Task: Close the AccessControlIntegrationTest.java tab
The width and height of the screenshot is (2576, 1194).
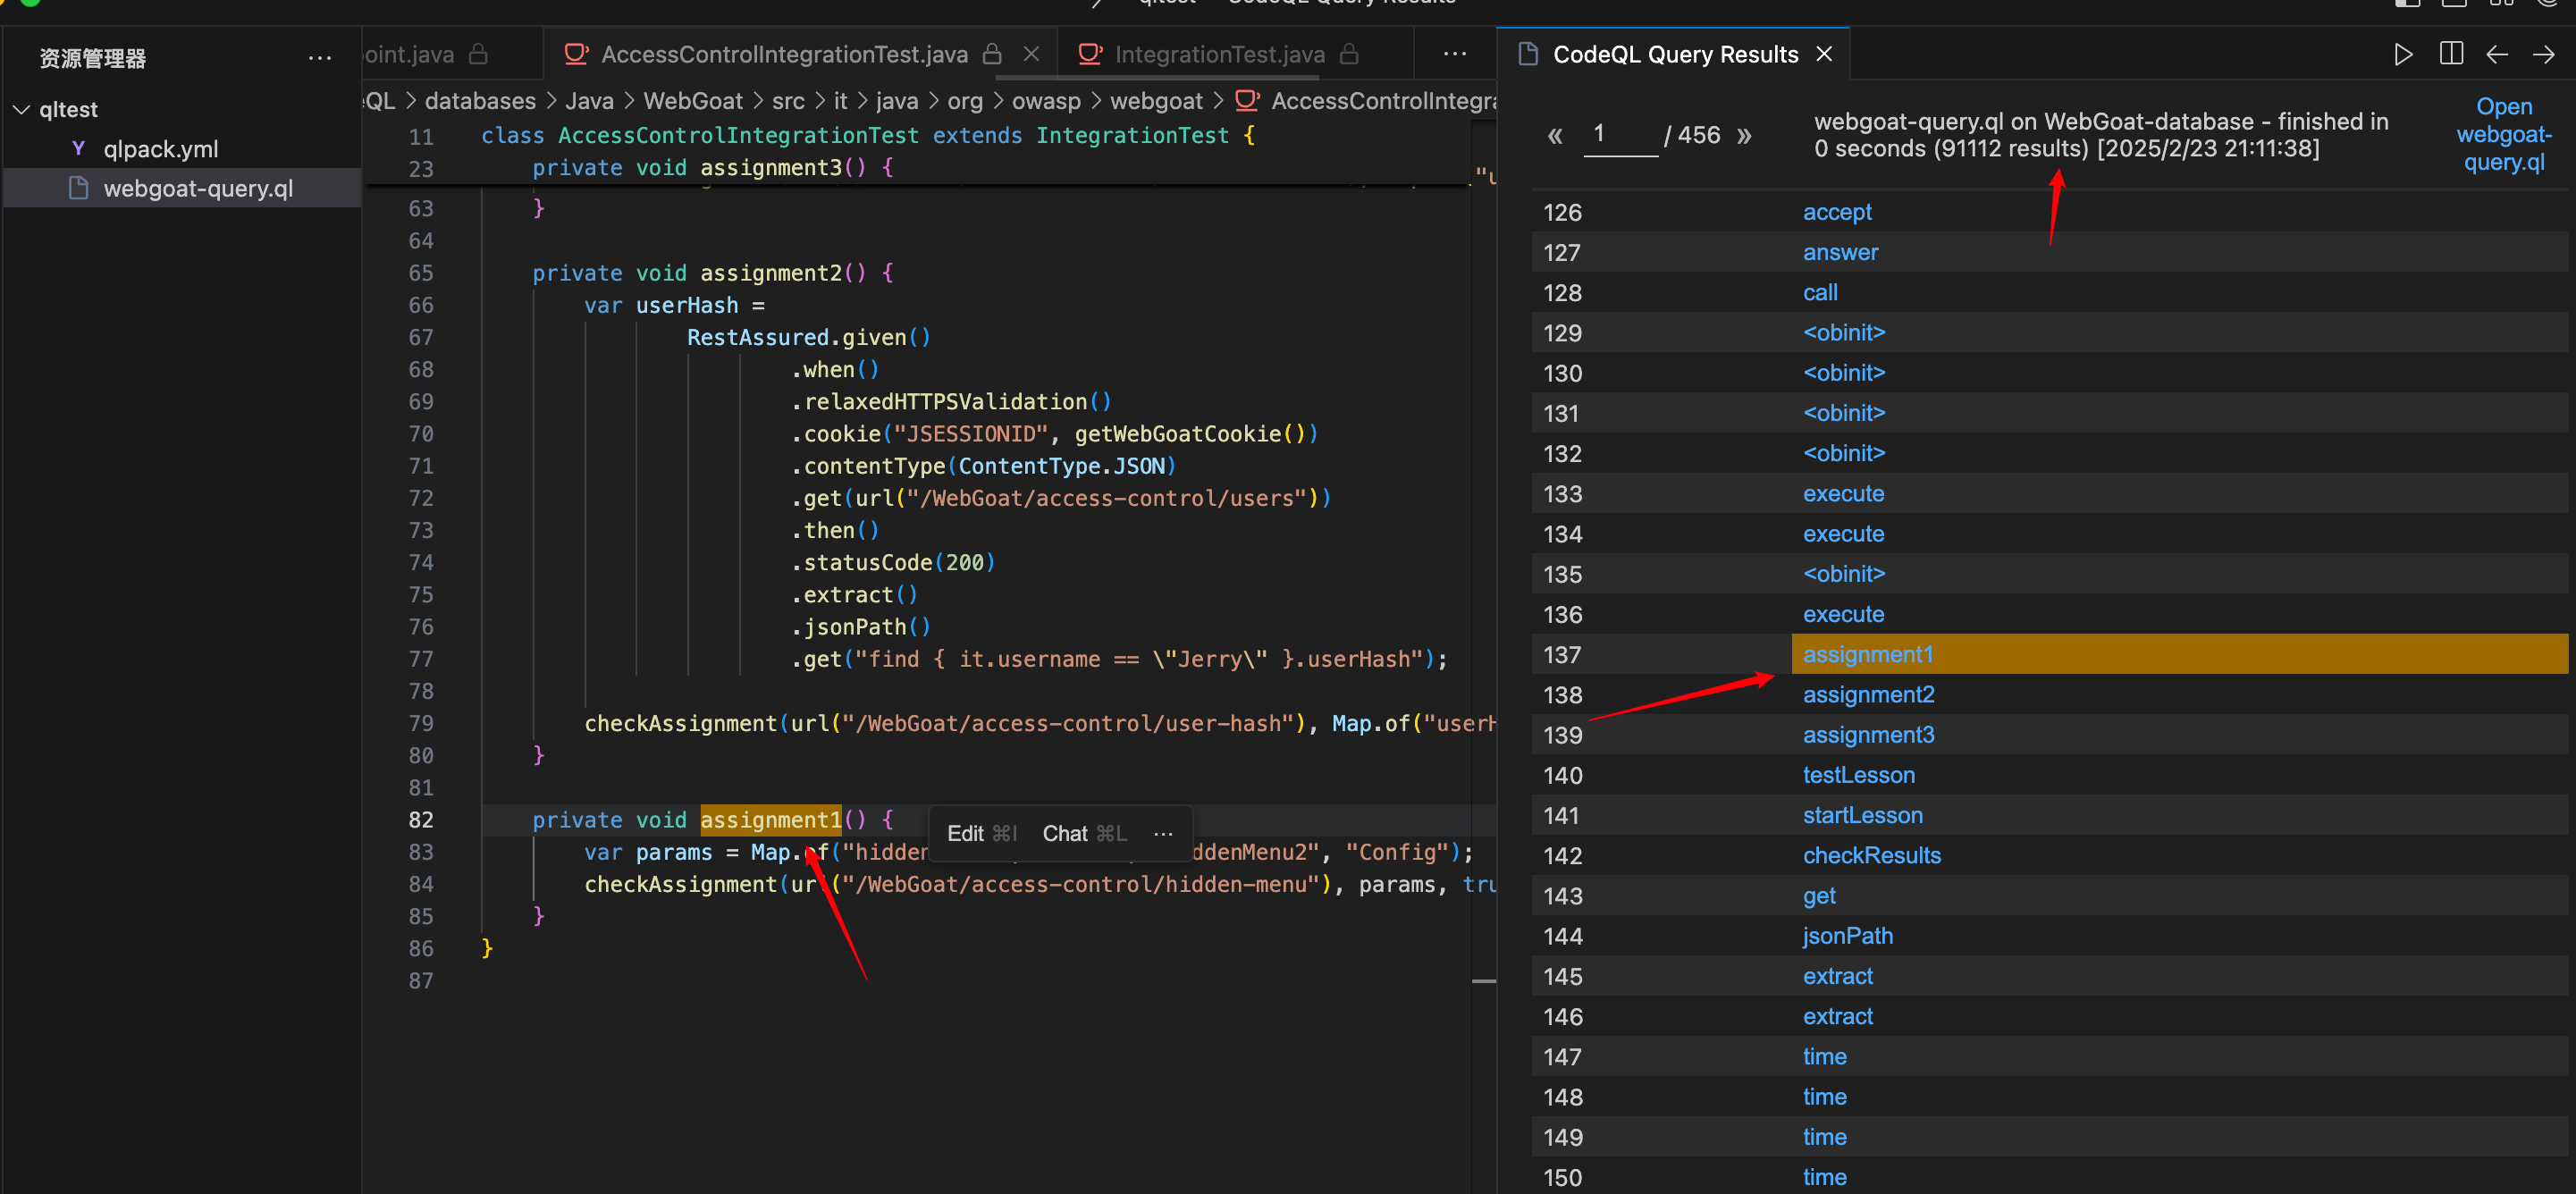Action: [1031, 54]
